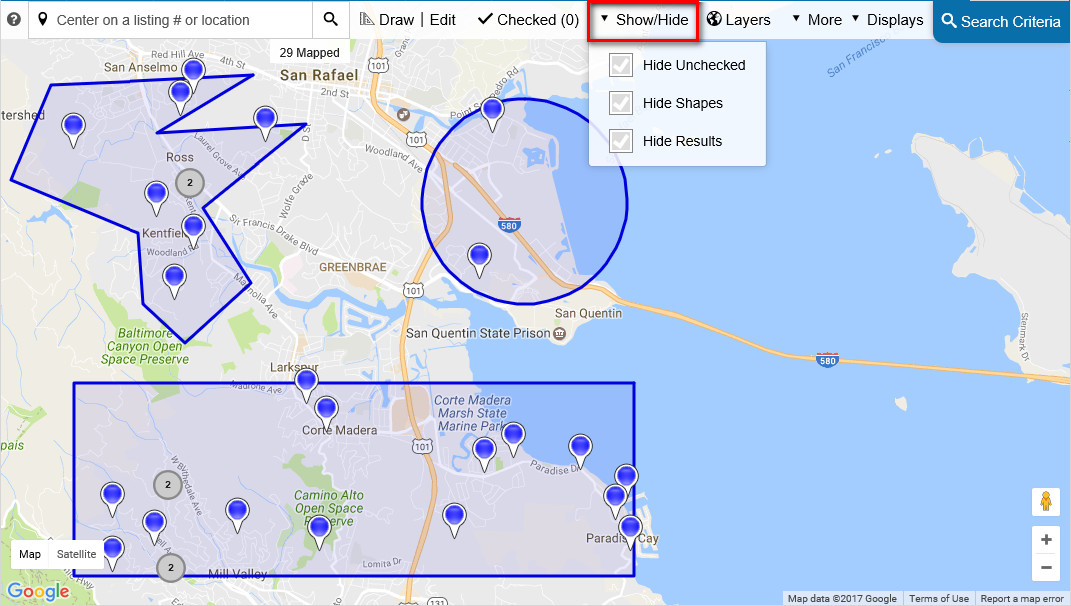The height and width of the screenshot is (606, 1071).
Task: Toggle the Hide Shapes checkbox
Action: tap(621, 103)
